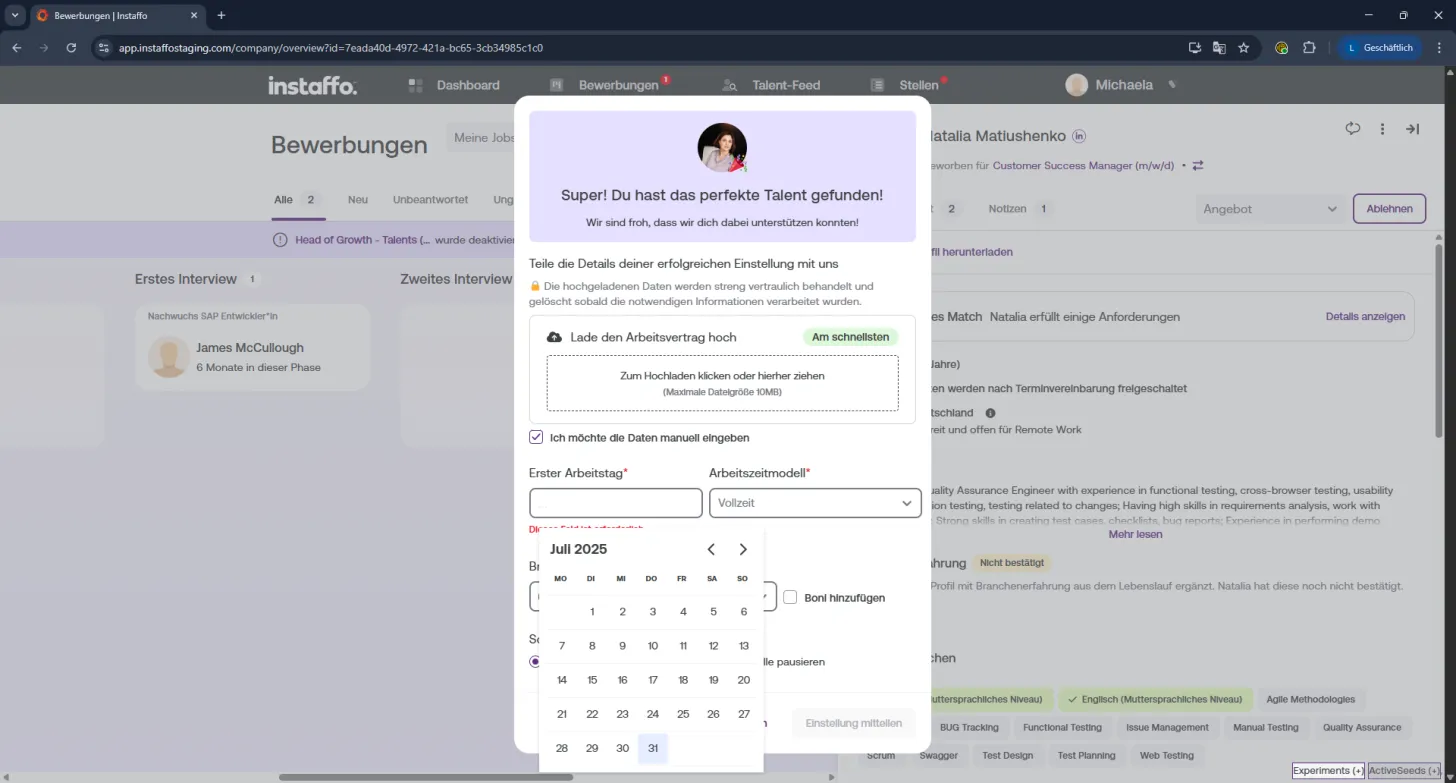
Task: Open Natalia Matiushenko's LinkedIn profile icon
Action: 1079,136
